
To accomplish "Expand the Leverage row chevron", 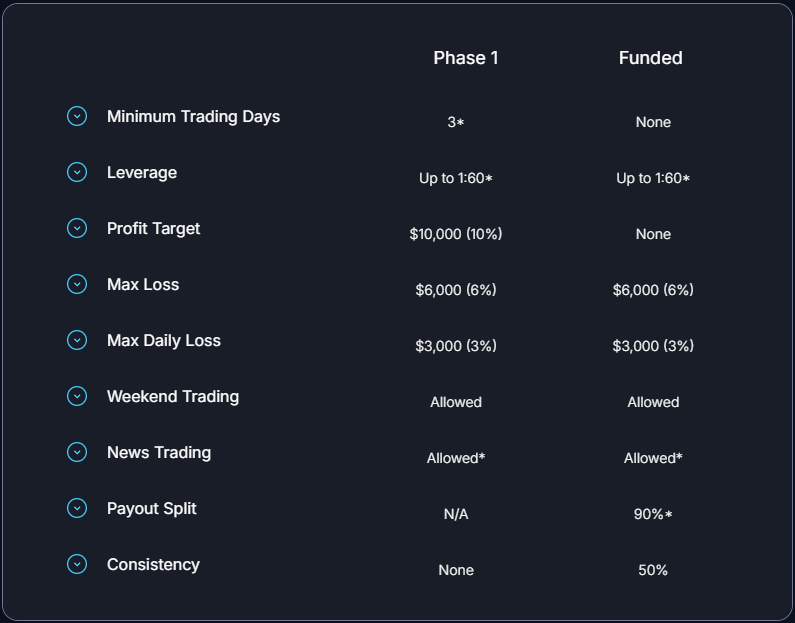I will tap(77, 172).
